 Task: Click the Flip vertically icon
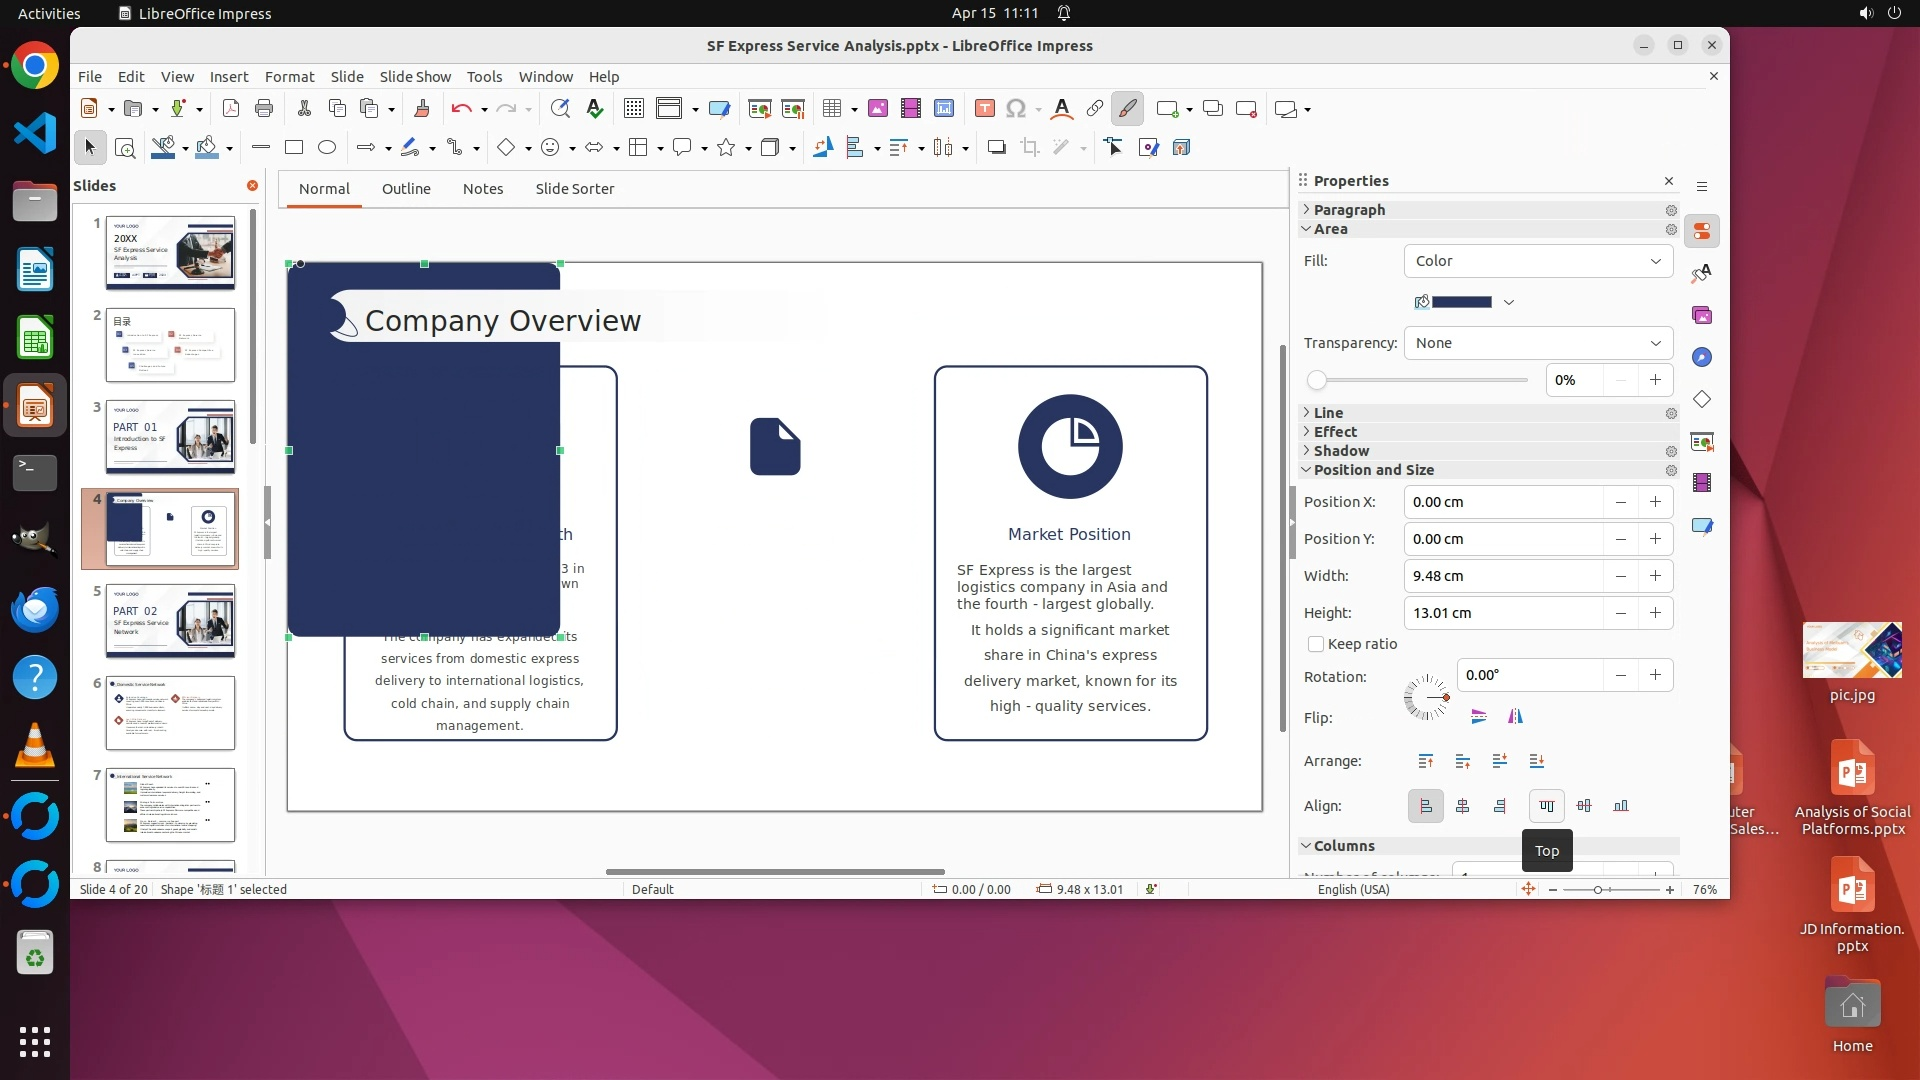coord(1479,716)
